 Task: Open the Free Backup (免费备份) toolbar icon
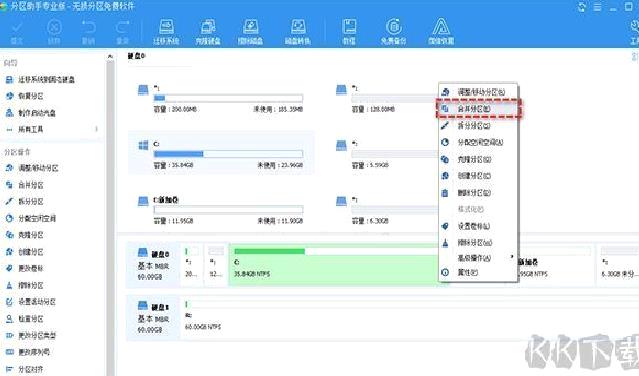394,31
